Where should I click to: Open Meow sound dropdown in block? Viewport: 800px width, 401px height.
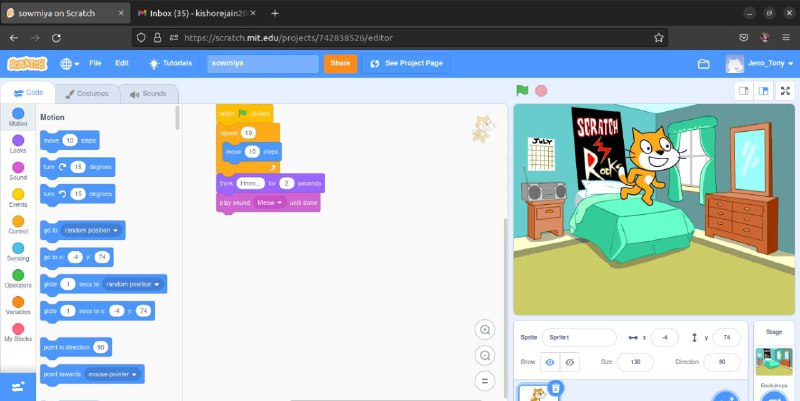pyautogui.click(x=269, y=202)
